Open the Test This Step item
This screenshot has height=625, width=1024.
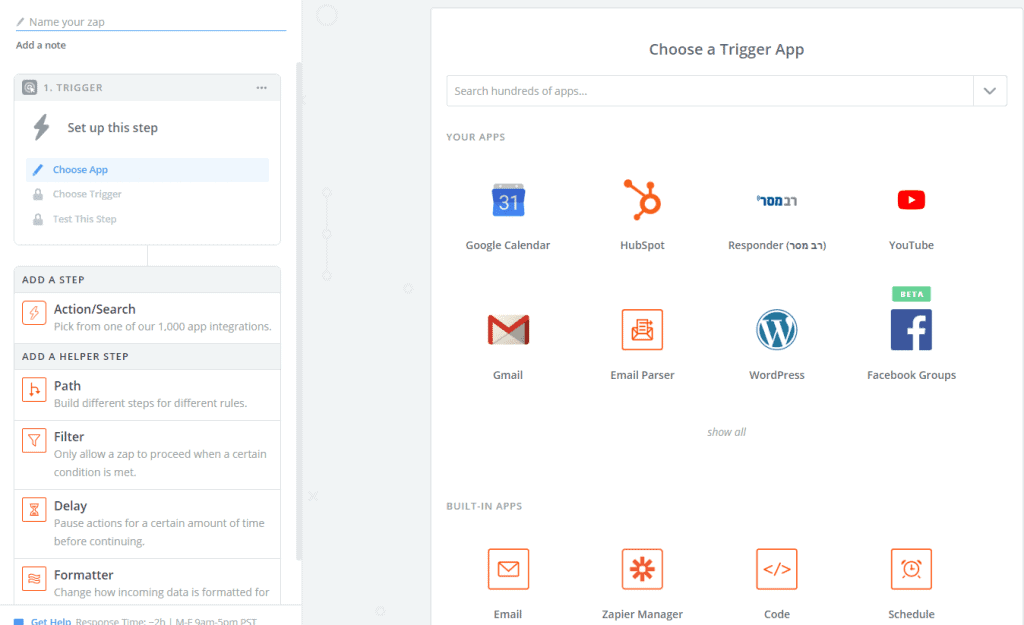pos(148,219)
